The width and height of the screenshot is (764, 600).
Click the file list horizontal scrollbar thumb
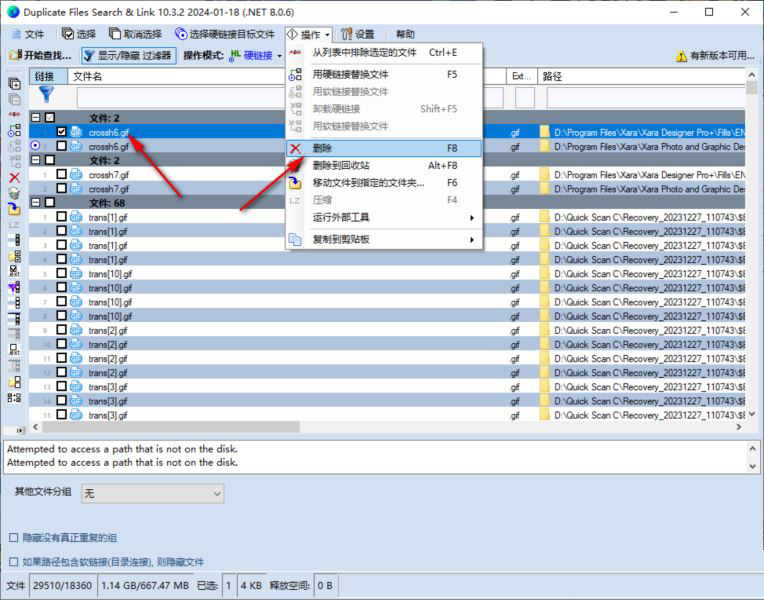pyautogui.click(x=171, y=427)
